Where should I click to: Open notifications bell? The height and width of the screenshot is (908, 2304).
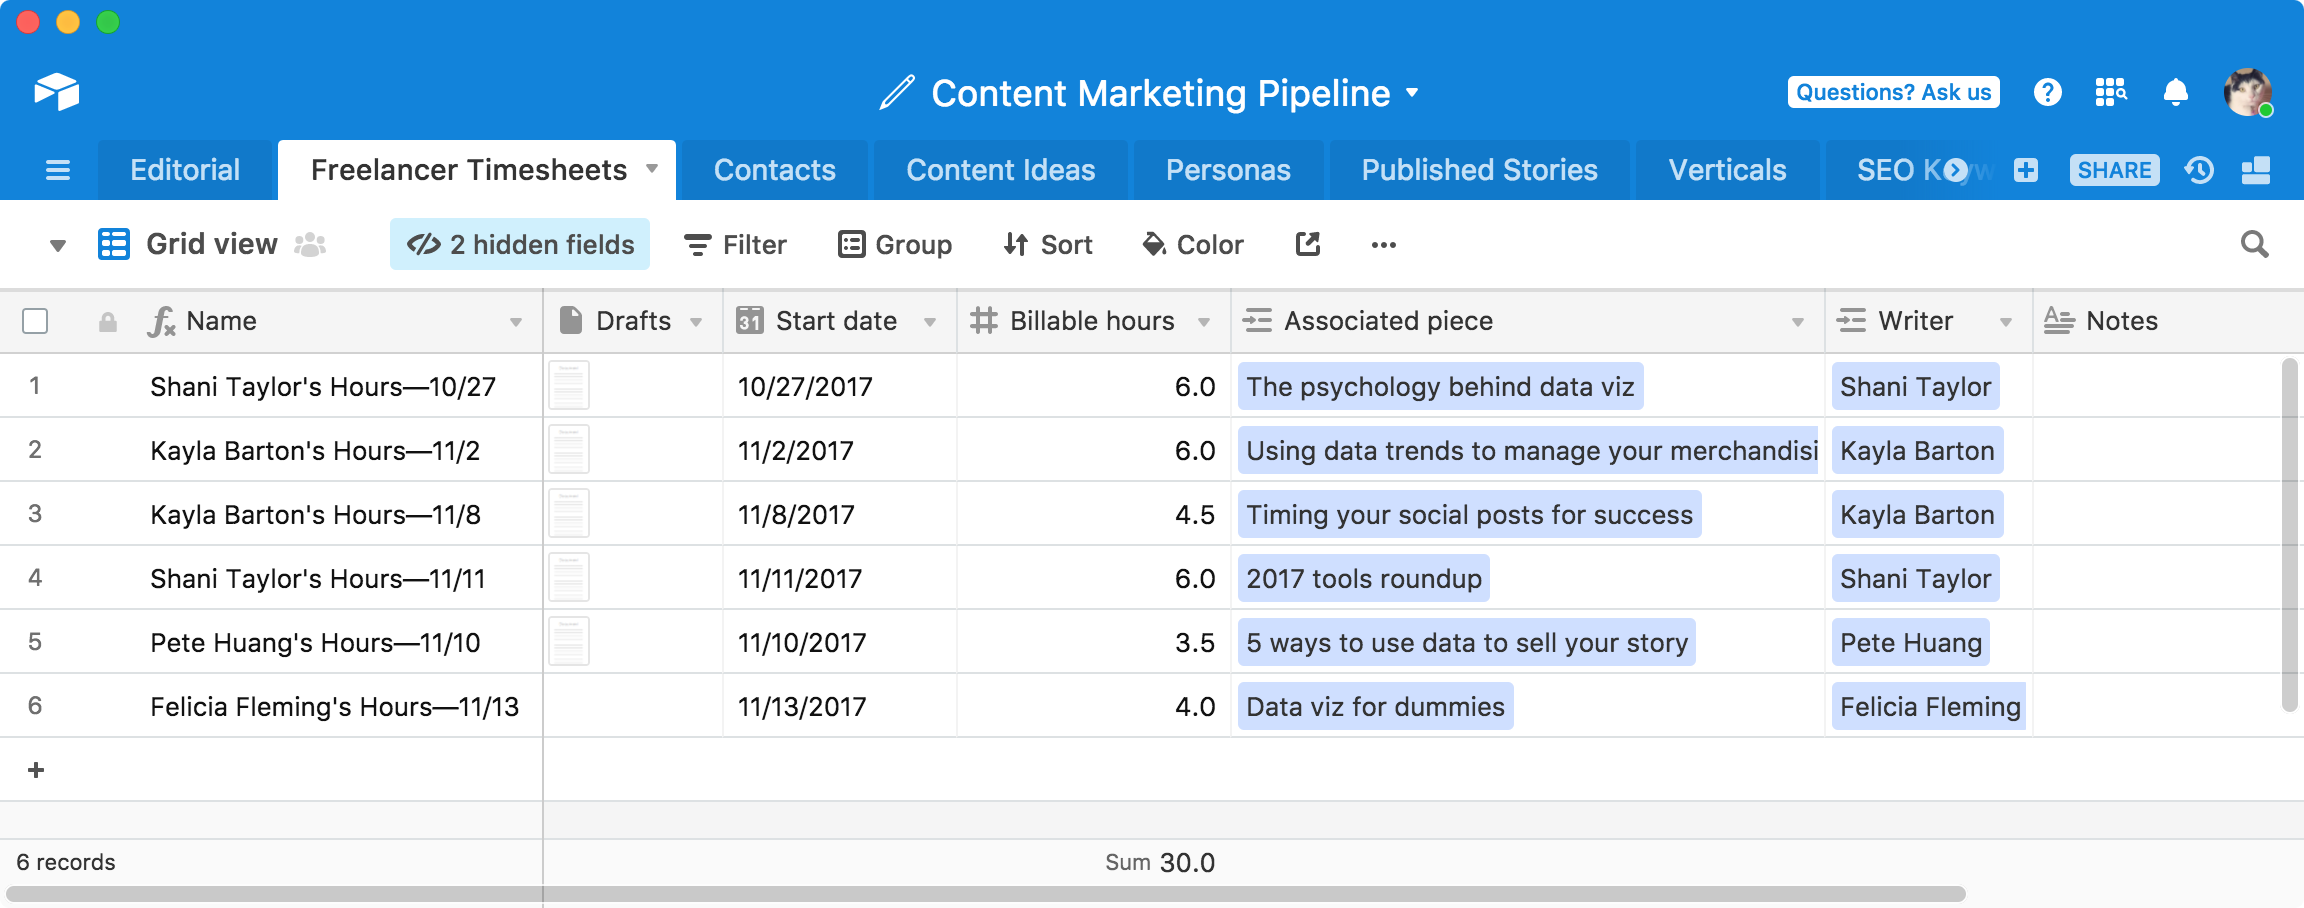(2175, 92)
